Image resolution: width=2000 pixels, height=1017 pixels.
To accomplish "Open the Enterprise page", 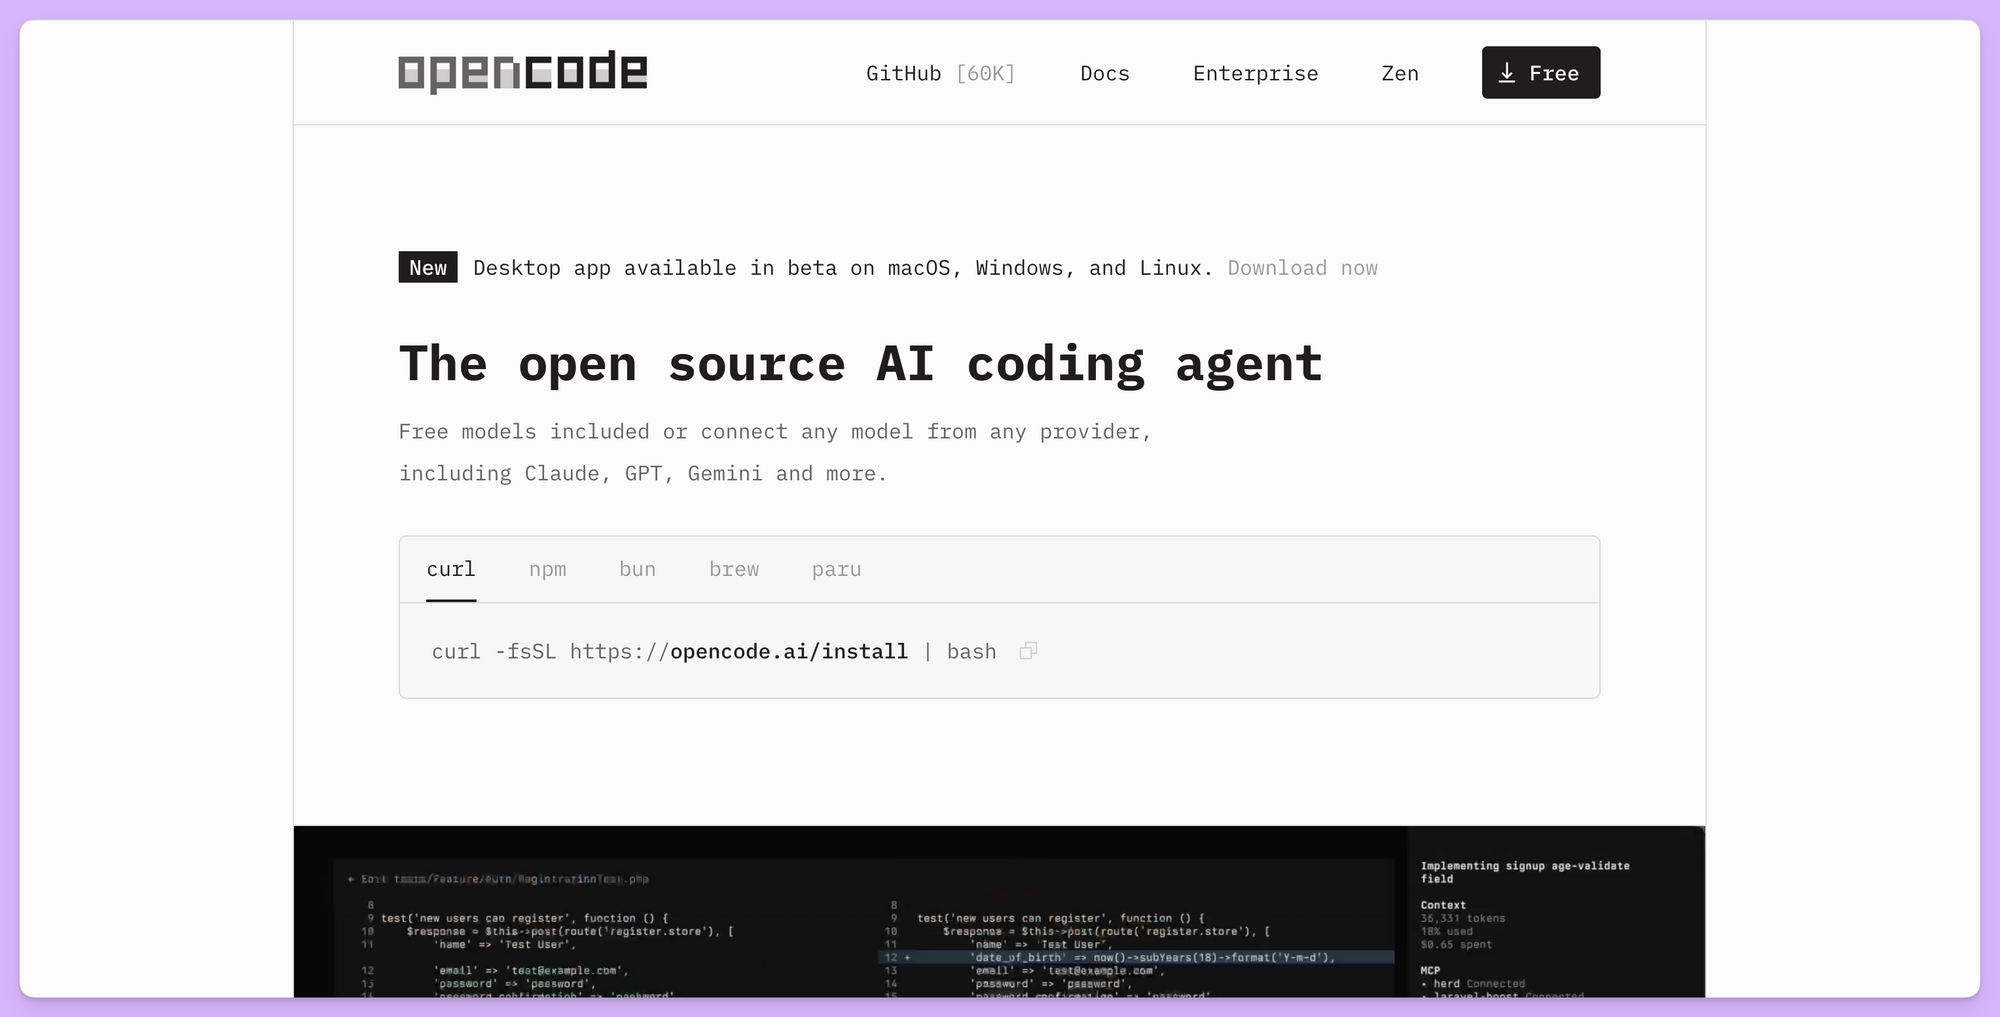I will (1255, 72).
